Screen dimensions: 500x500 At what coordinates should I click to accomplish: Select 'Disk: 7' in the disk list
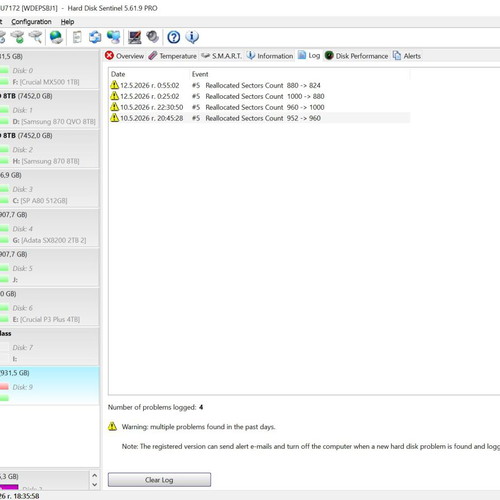click(x=23, y=348)
